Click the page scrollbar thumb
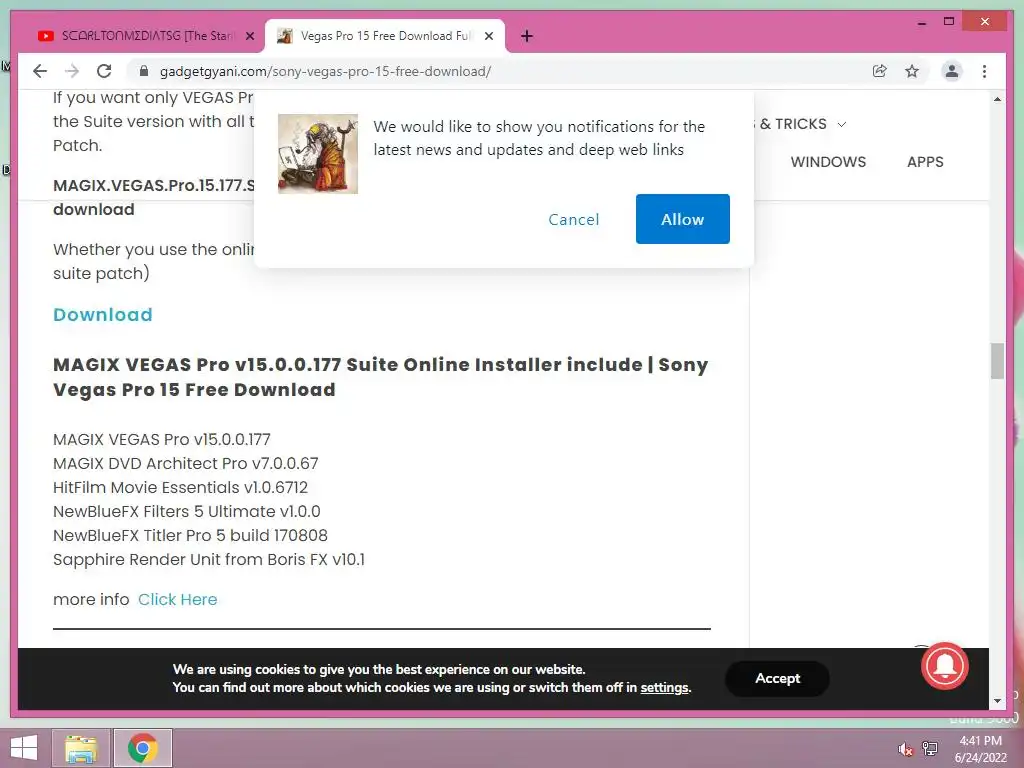The width and height of the screenshot is (1024, 768). [x=997, y=360]
